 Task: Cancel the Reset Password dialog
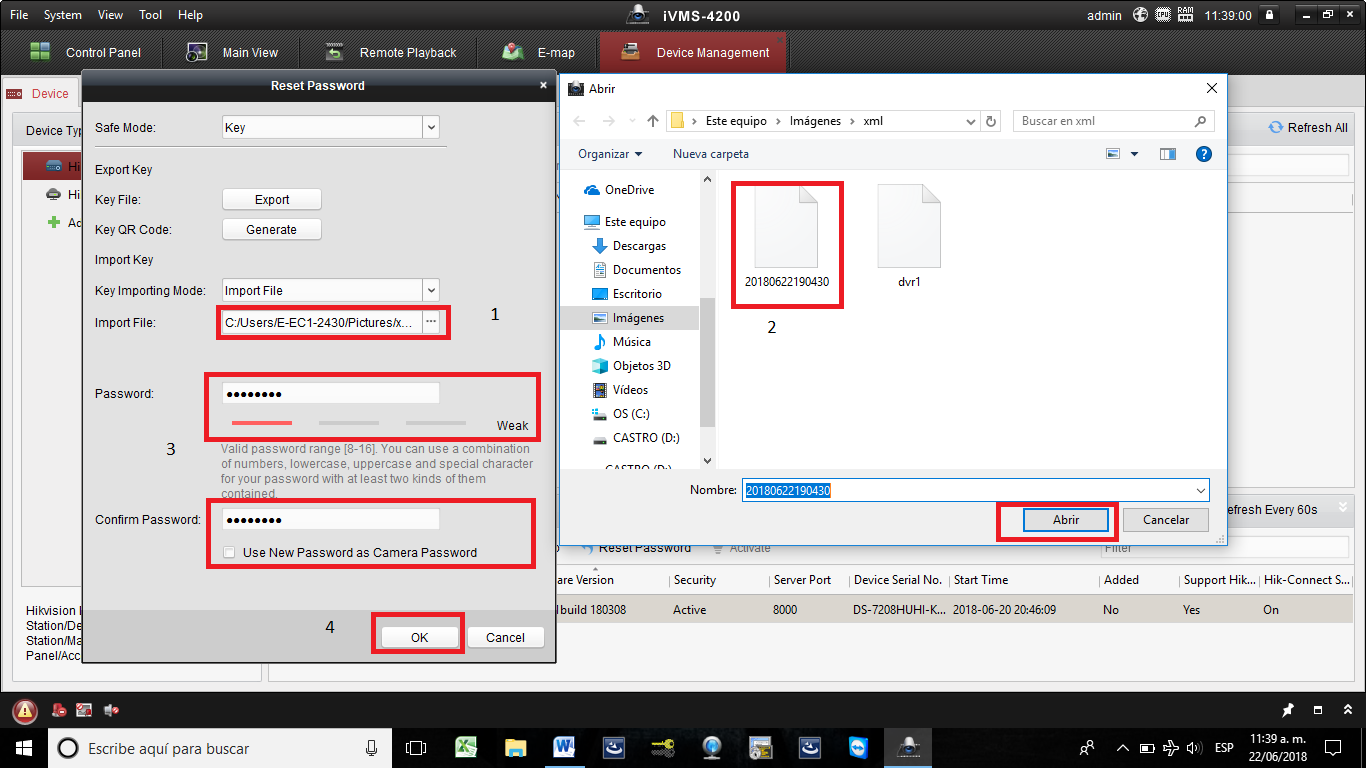[505, 637]
